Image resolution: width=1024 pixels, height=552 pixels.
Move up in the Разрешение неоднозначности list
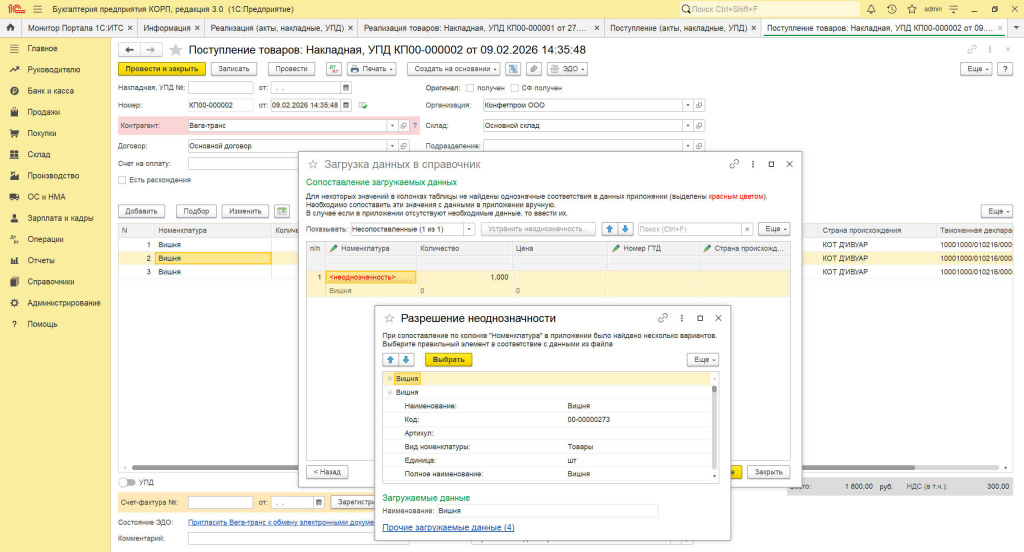391,360
